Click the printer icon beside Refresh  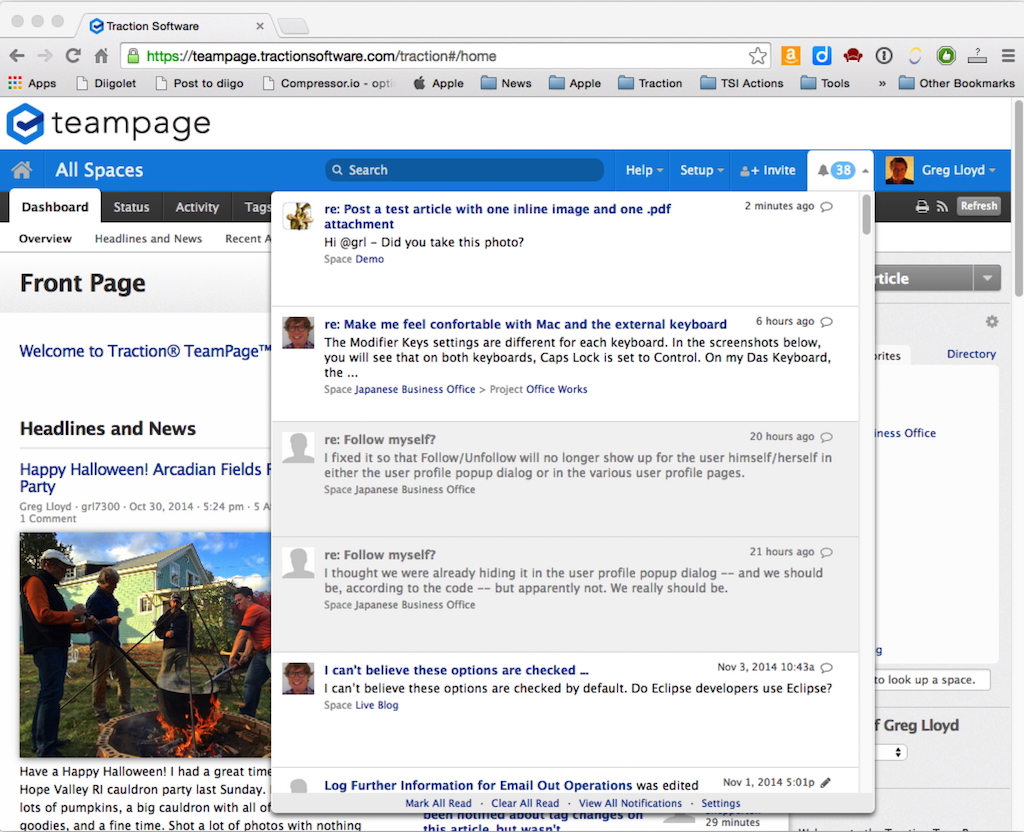coord(922,207)
